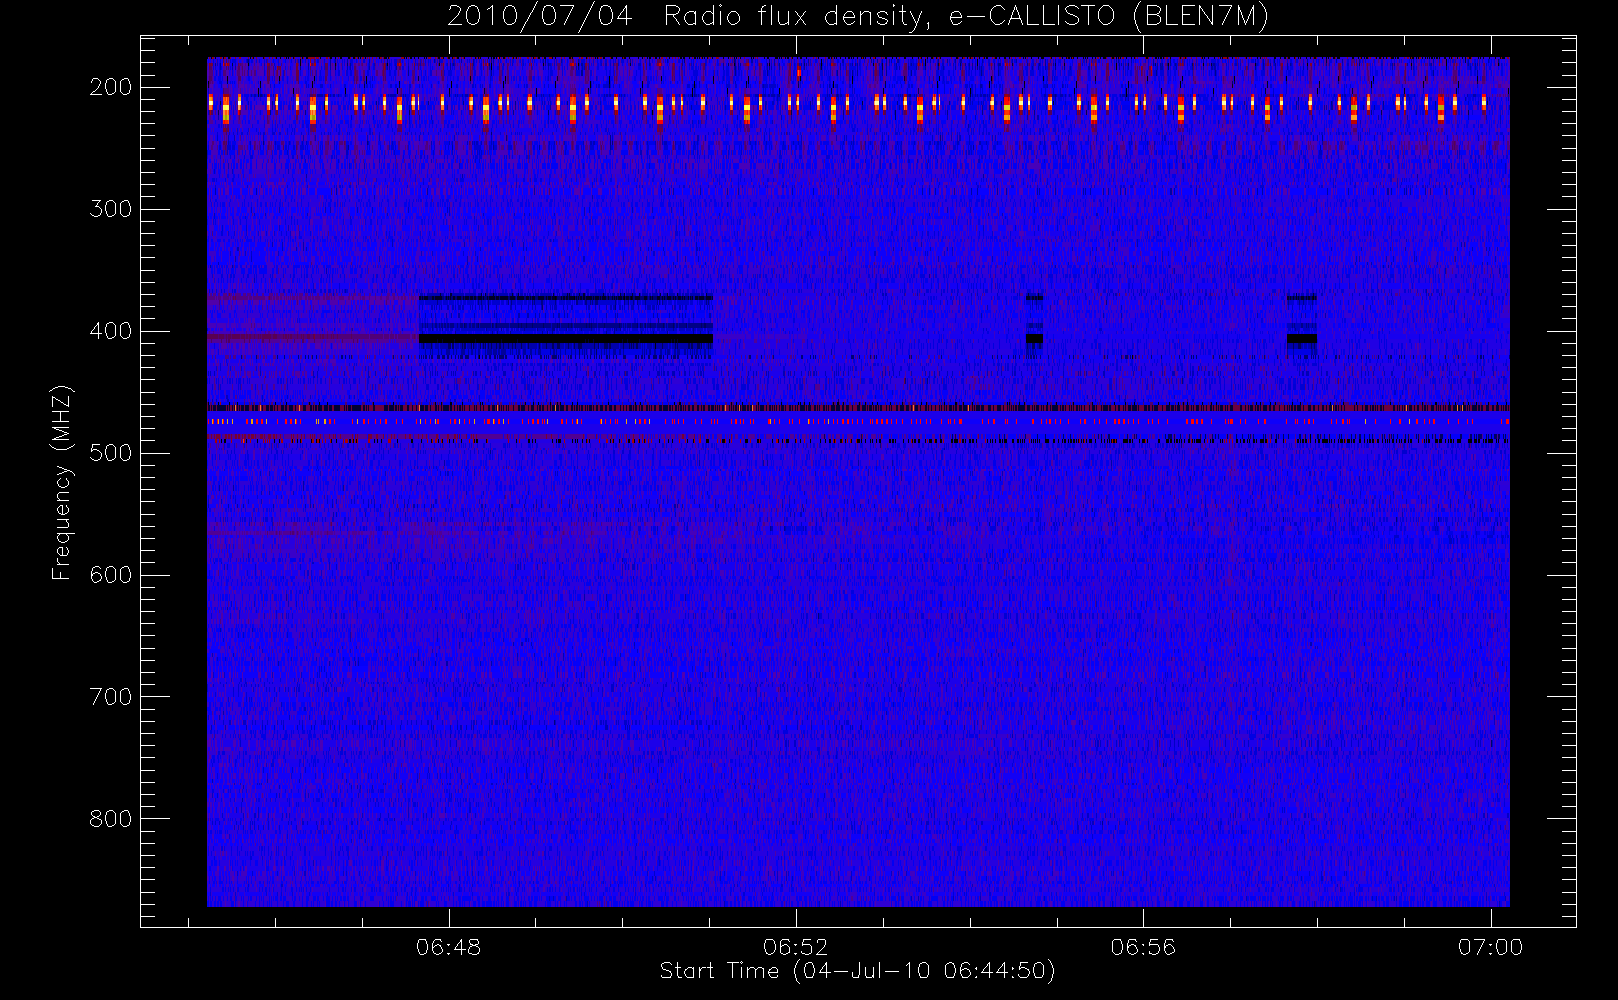1618x1000 pixels.
Task: Click the 500 frequency tick label
Action: click(111, 453)
